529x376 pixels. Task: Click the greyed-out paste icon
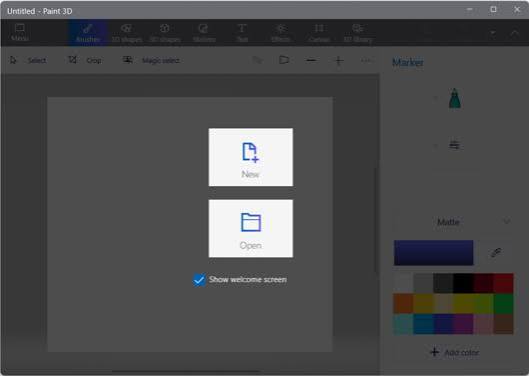(x=257, y=60)
